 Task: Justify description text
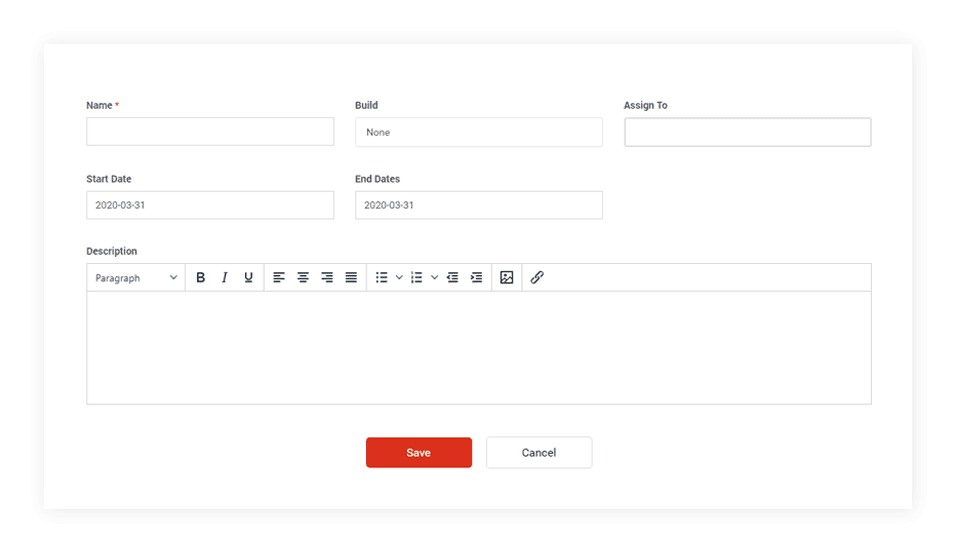tap(351, 278)
